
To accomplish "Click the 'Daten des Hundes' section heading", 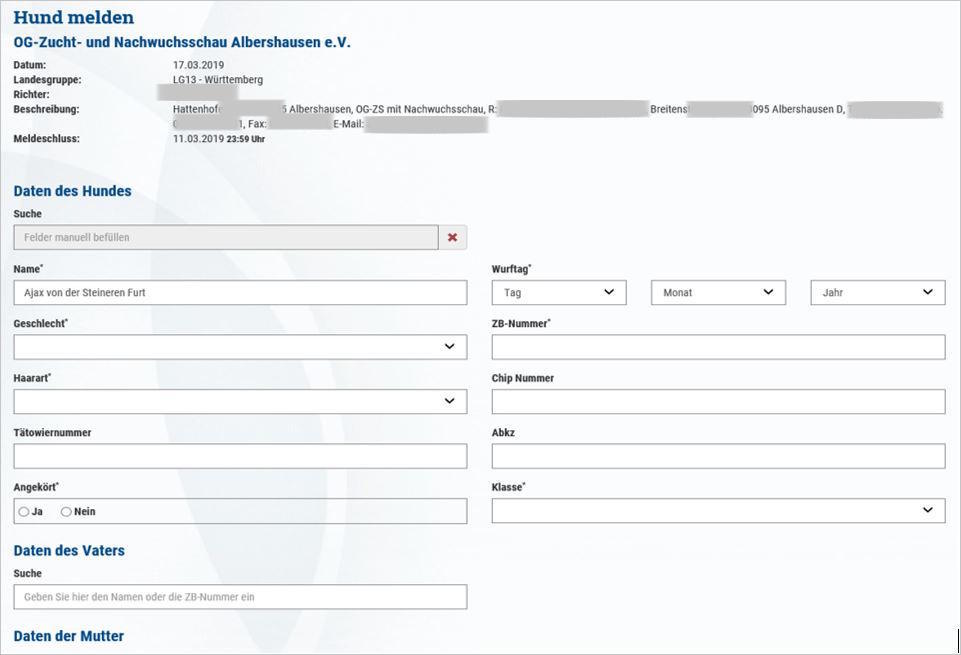I will pos(72,191).
